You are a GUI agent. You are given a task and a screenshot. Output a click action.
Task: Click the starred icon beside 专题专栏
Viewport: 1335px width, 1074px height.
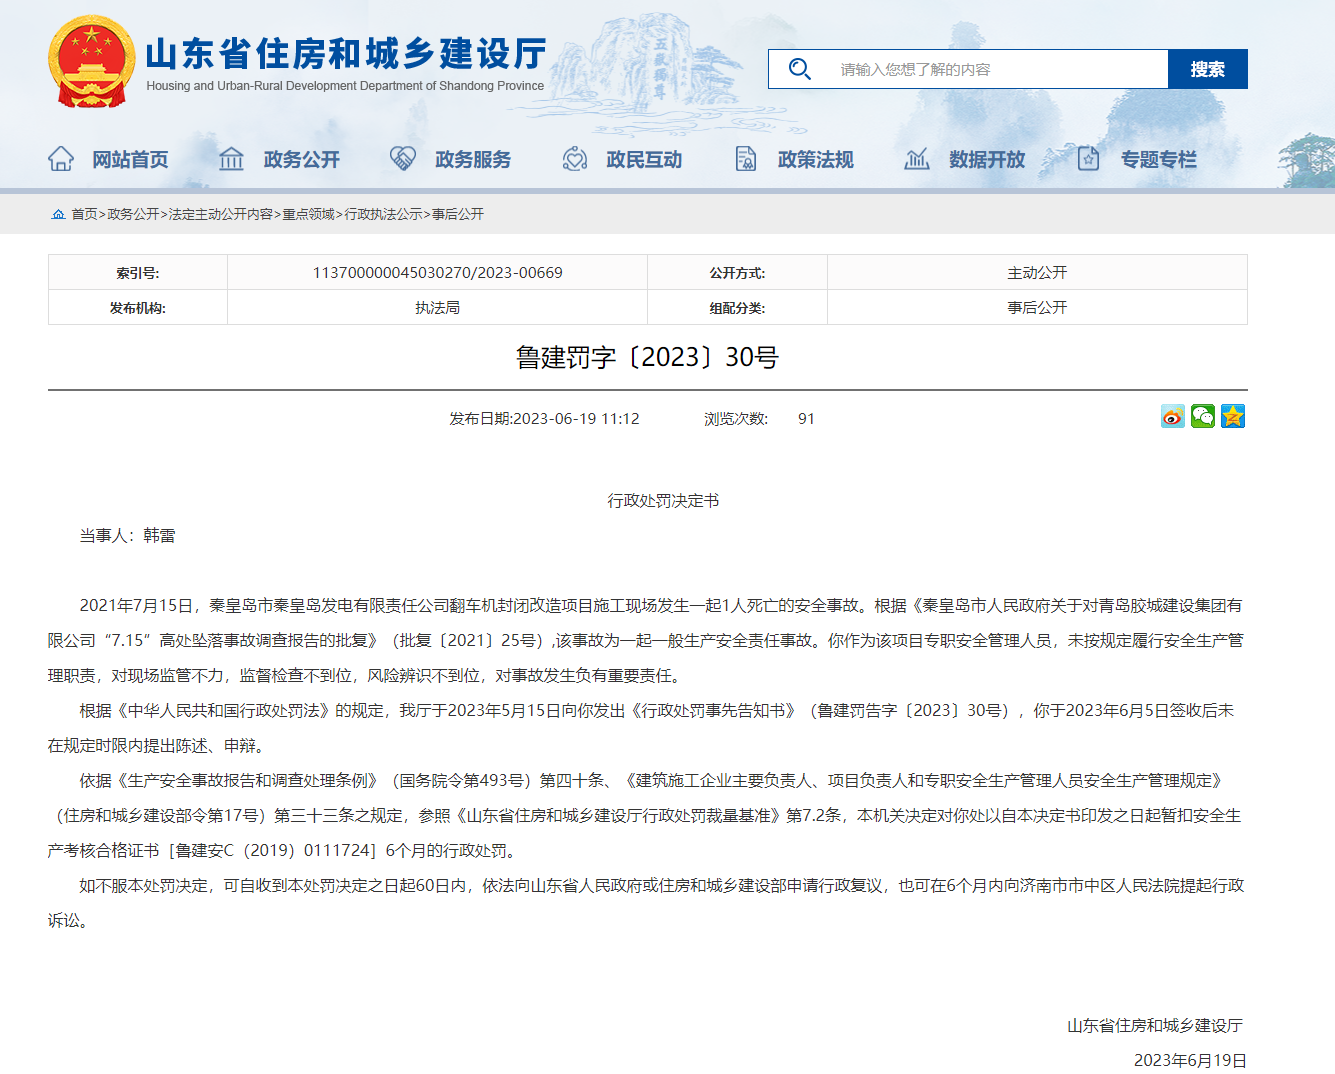[x=1088, y=159]
